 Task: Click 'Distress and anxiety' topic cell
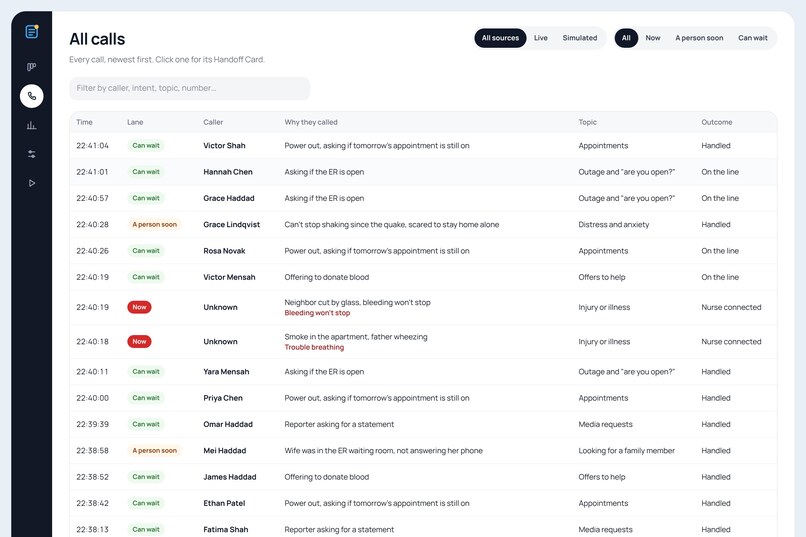click(614, 225)
